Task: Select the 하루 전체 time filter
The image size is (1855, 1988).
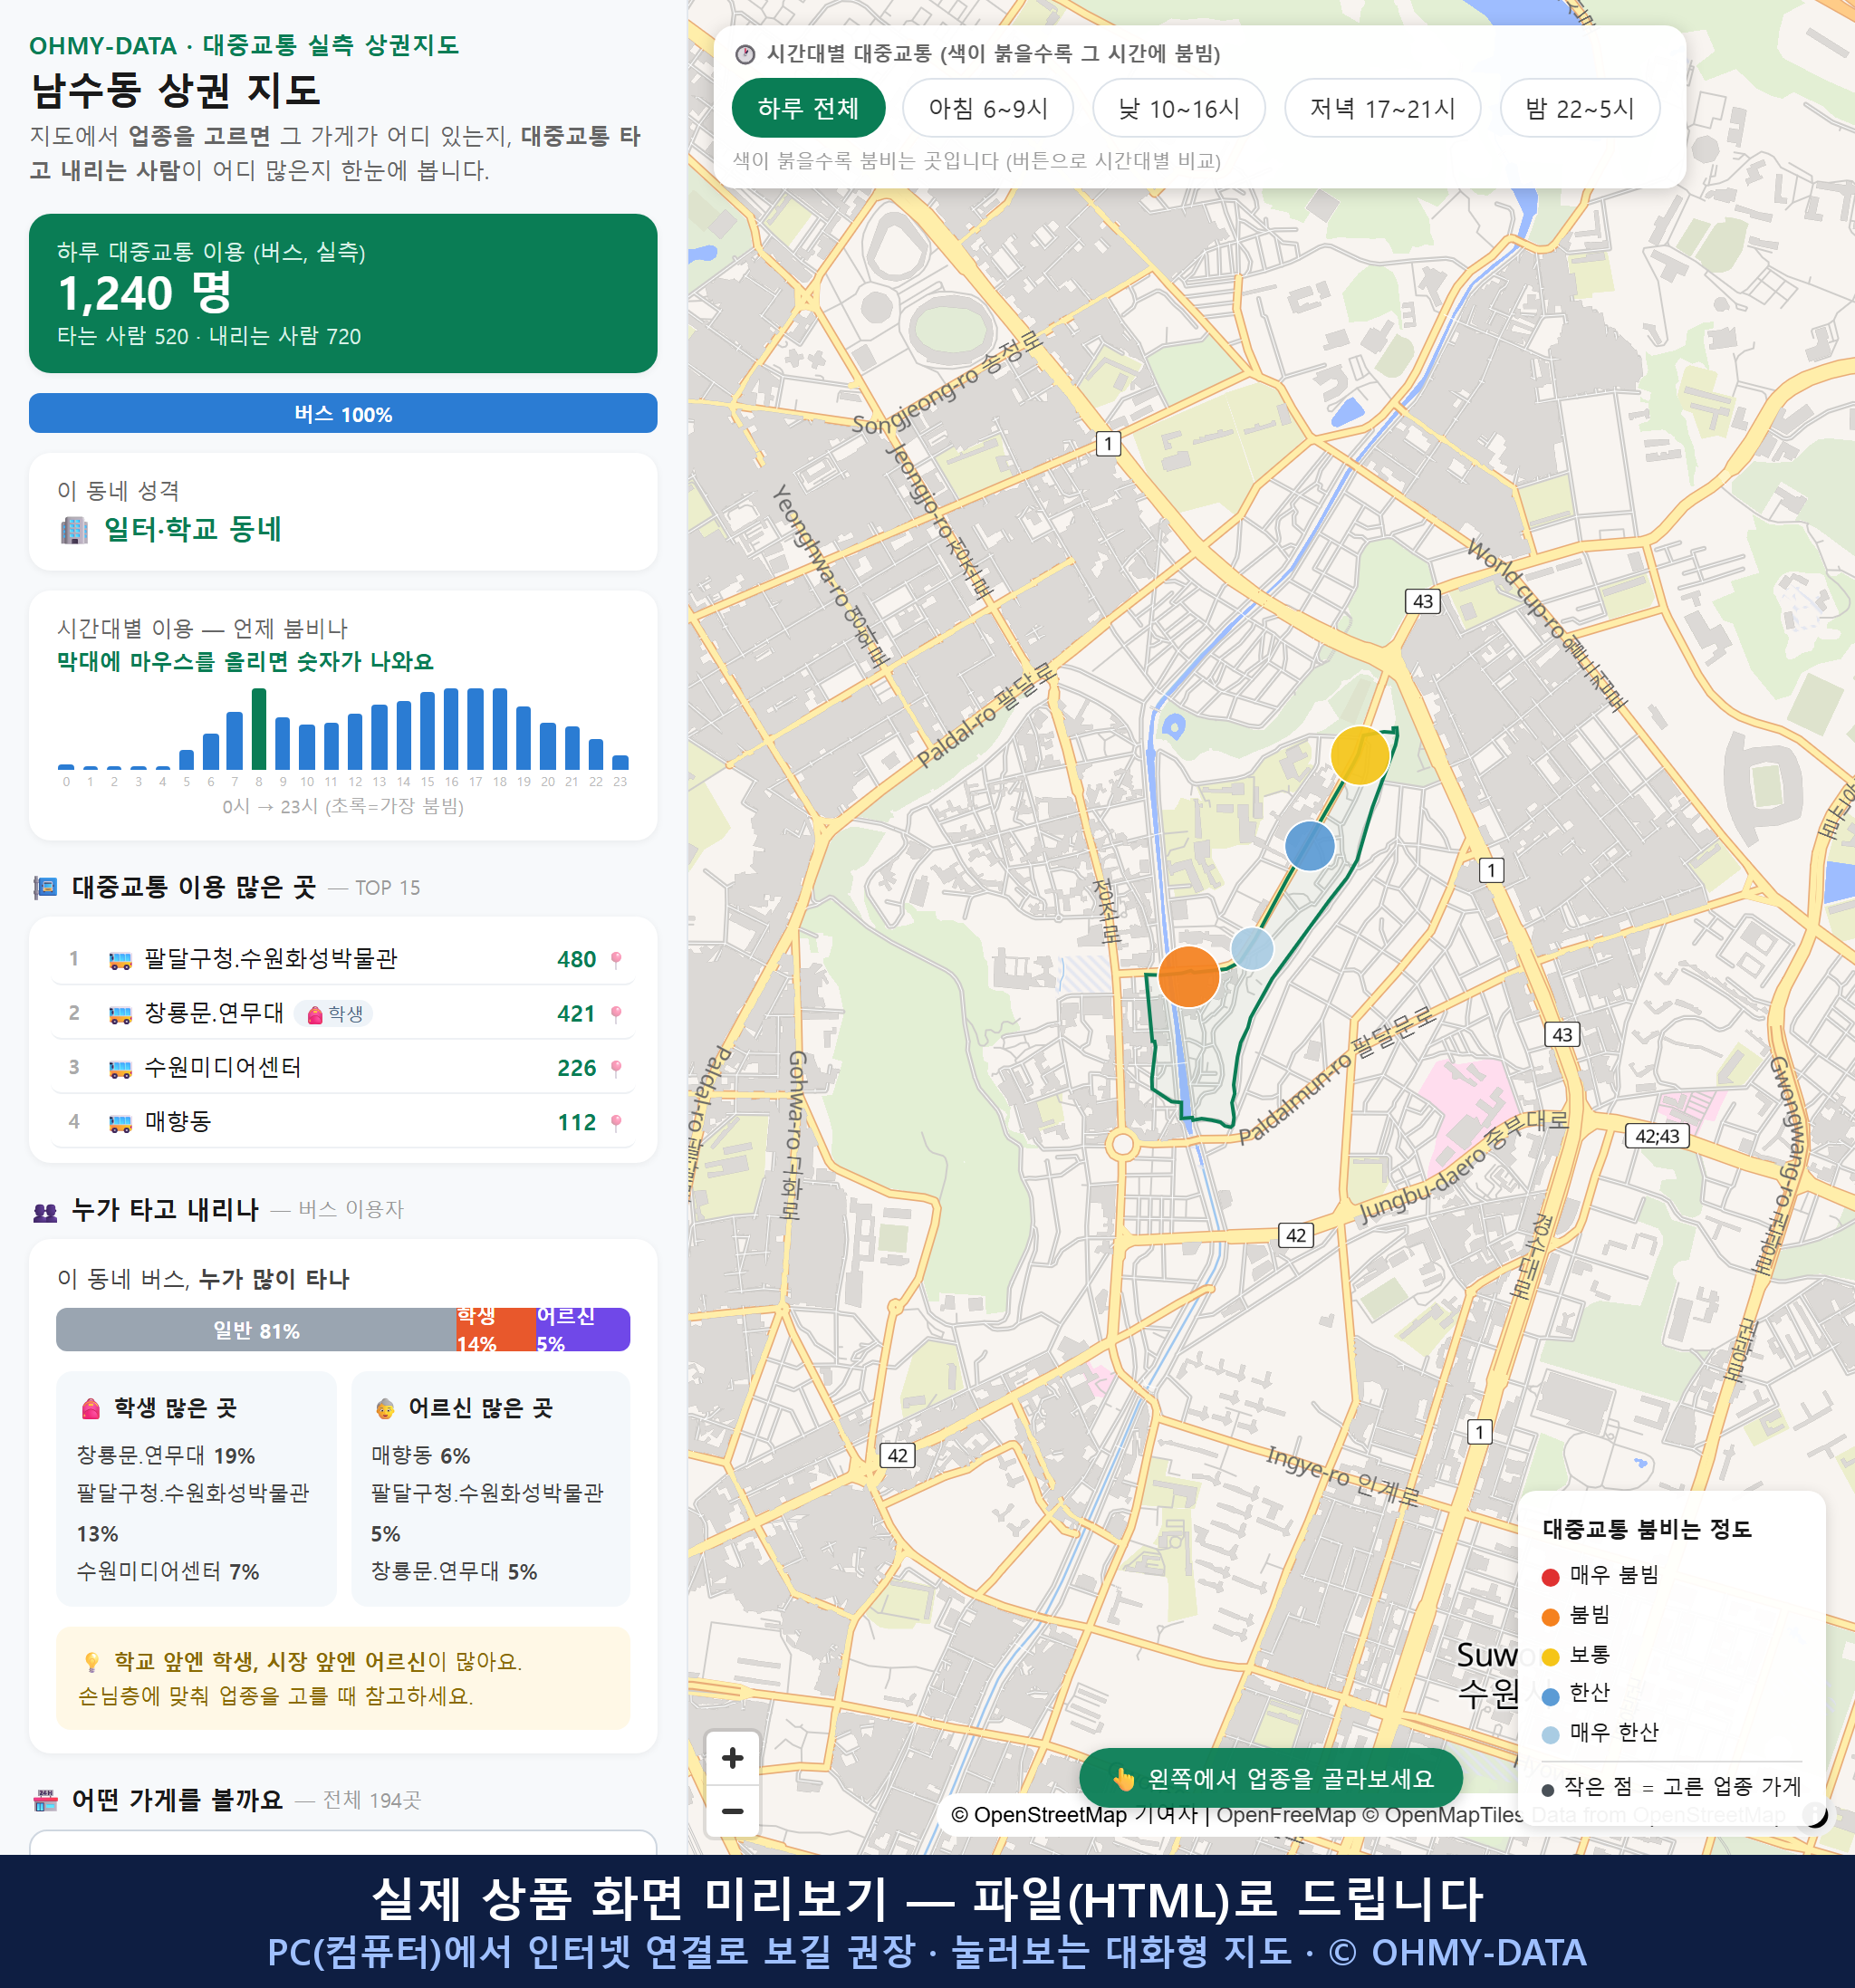Action: 808,108
